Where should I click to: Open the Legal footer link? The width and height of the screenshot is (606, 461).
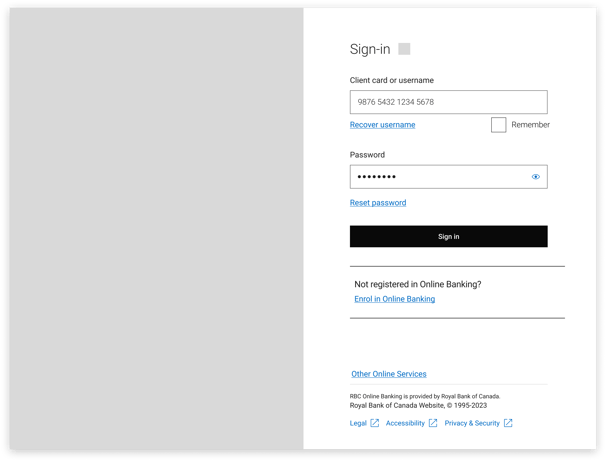tap(358, 423)
